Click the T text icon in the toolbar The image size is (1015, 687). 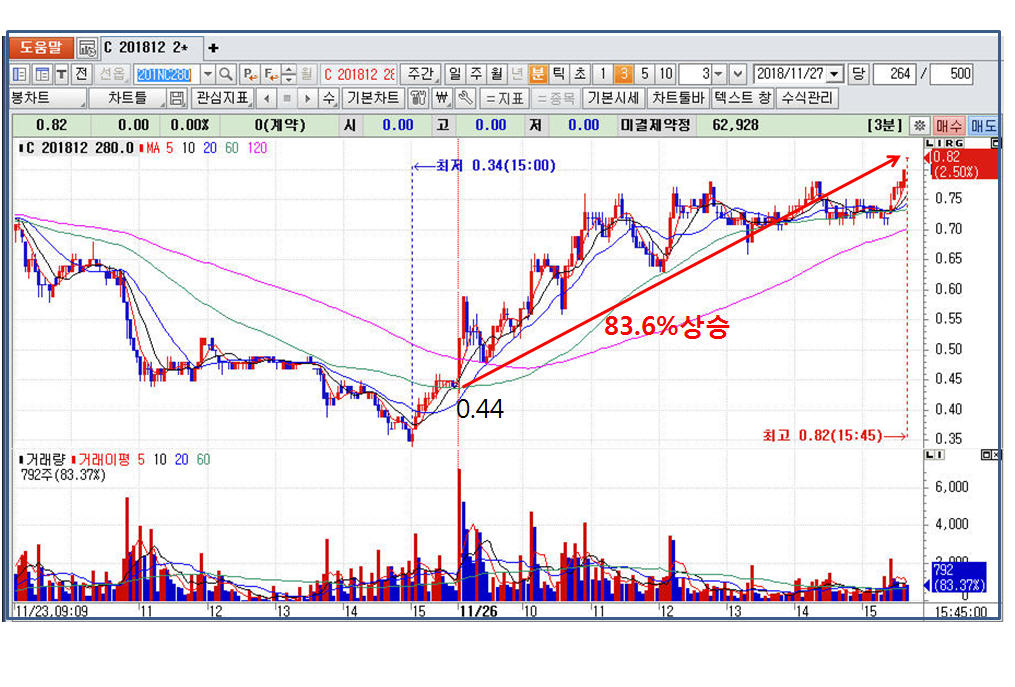click(62, 74)
